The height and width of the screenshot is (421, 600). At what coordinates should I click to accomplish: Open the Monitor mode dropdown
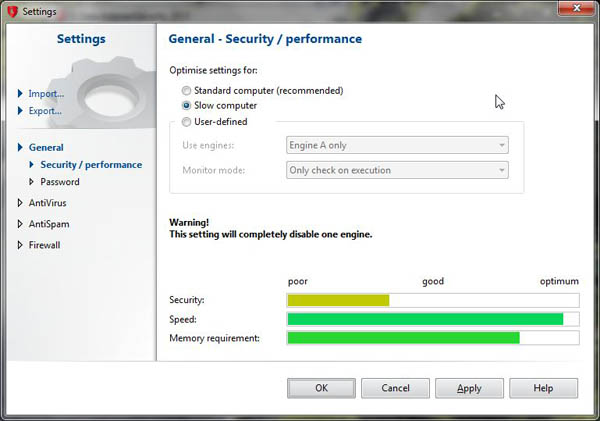(x=397, y=170)
